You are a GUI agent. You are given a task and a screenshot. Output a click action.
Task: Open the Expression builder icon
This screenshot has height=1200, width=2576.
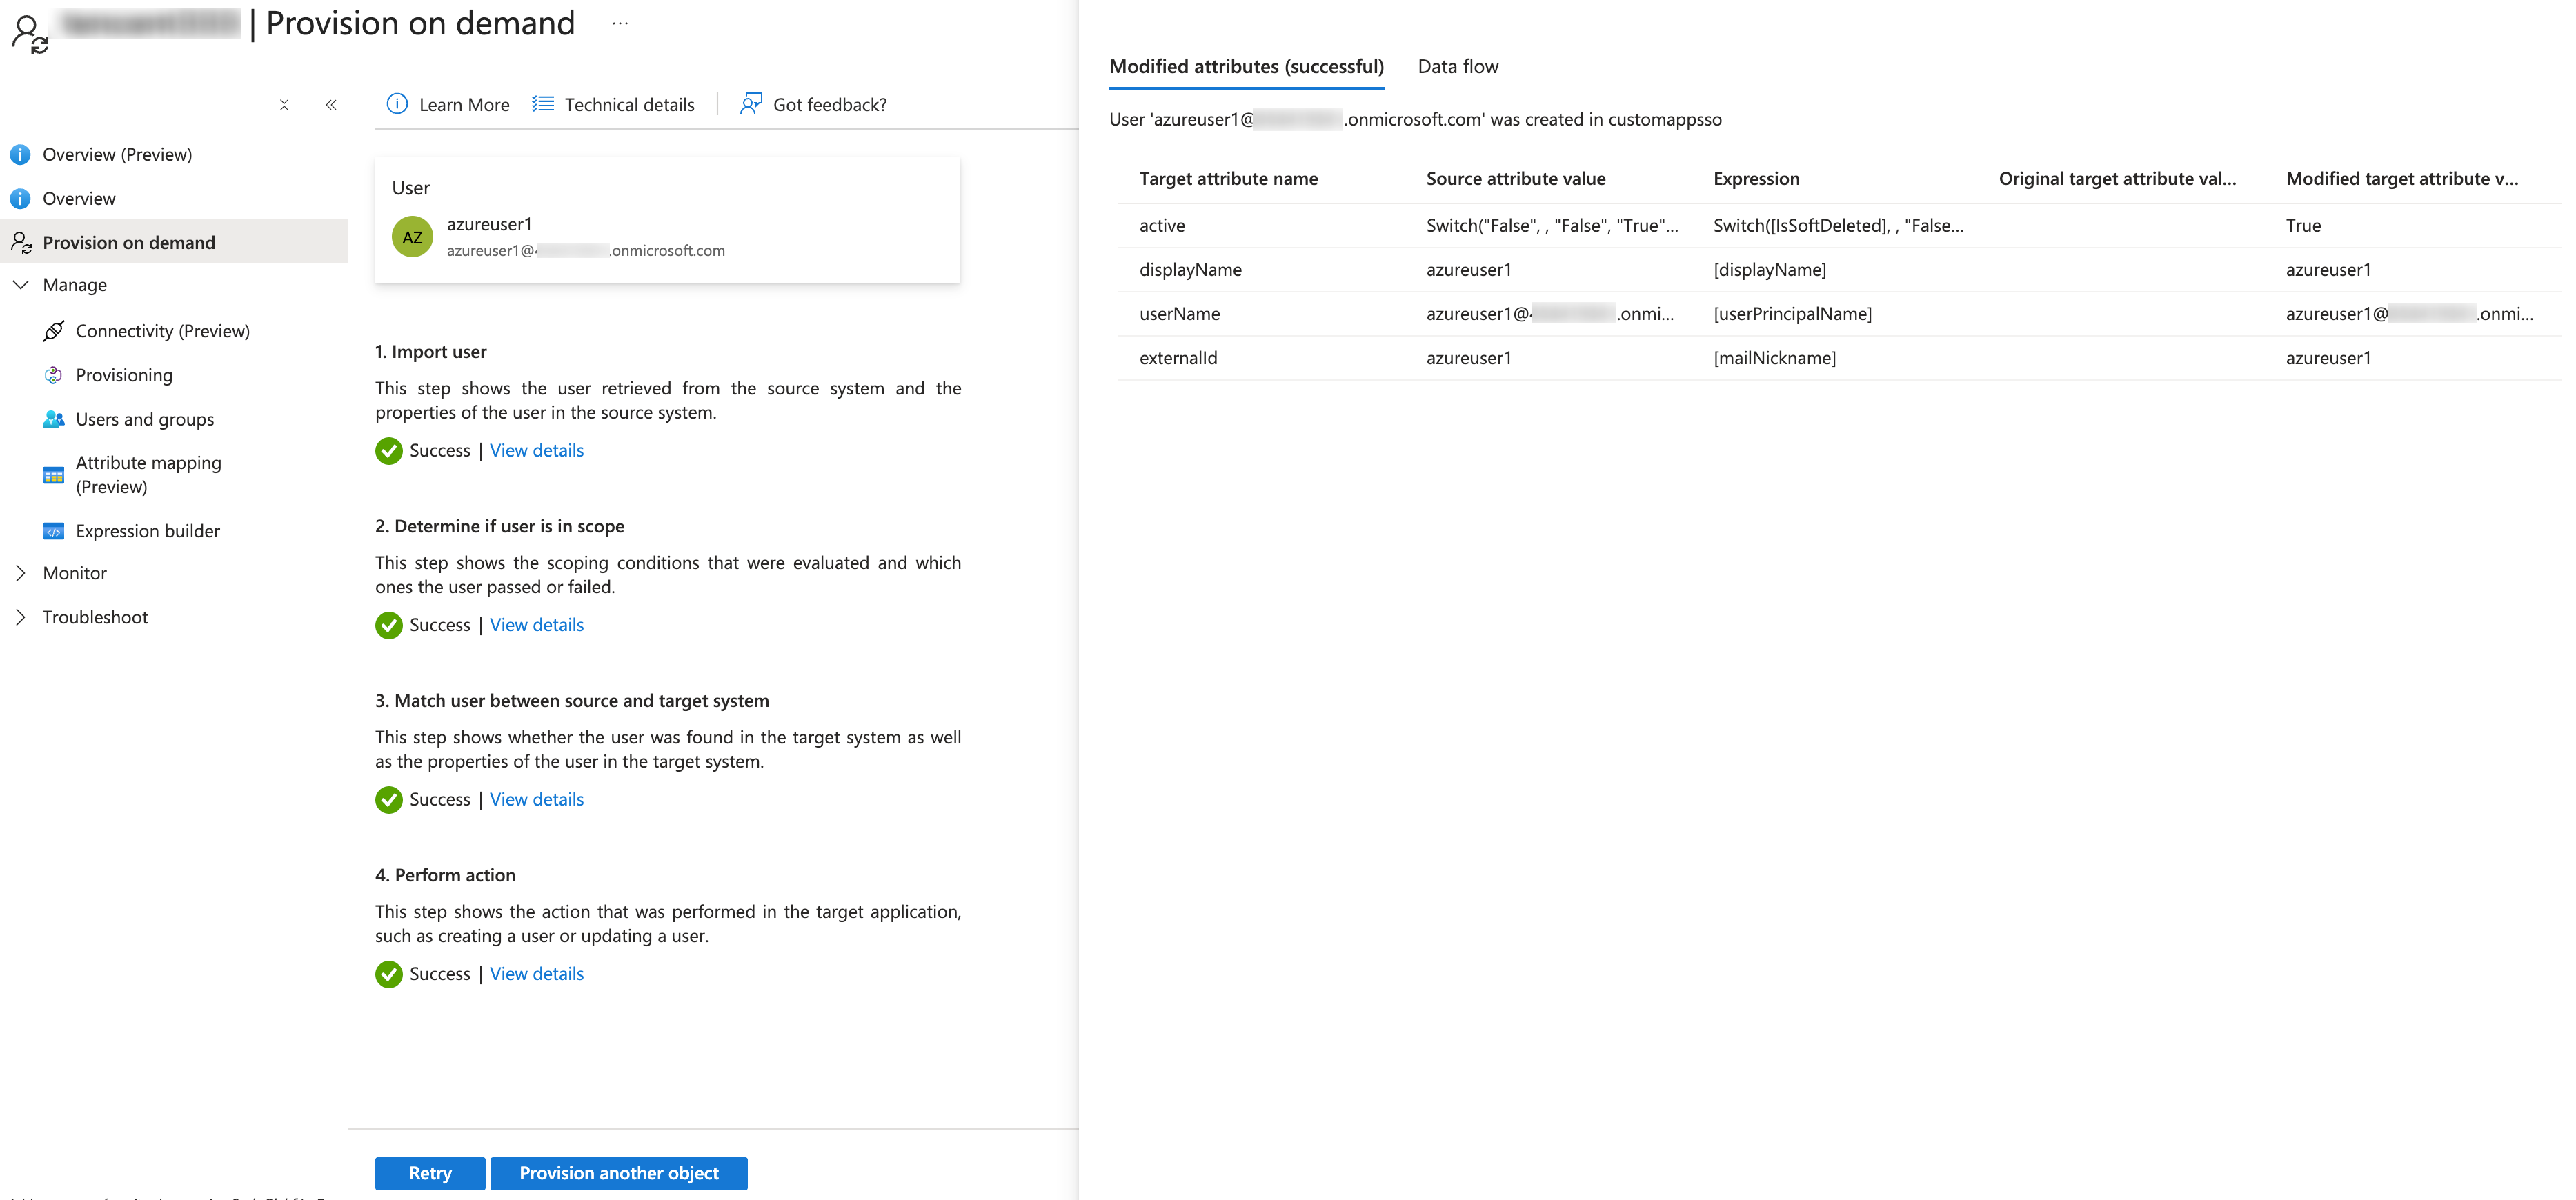(54, 531)
